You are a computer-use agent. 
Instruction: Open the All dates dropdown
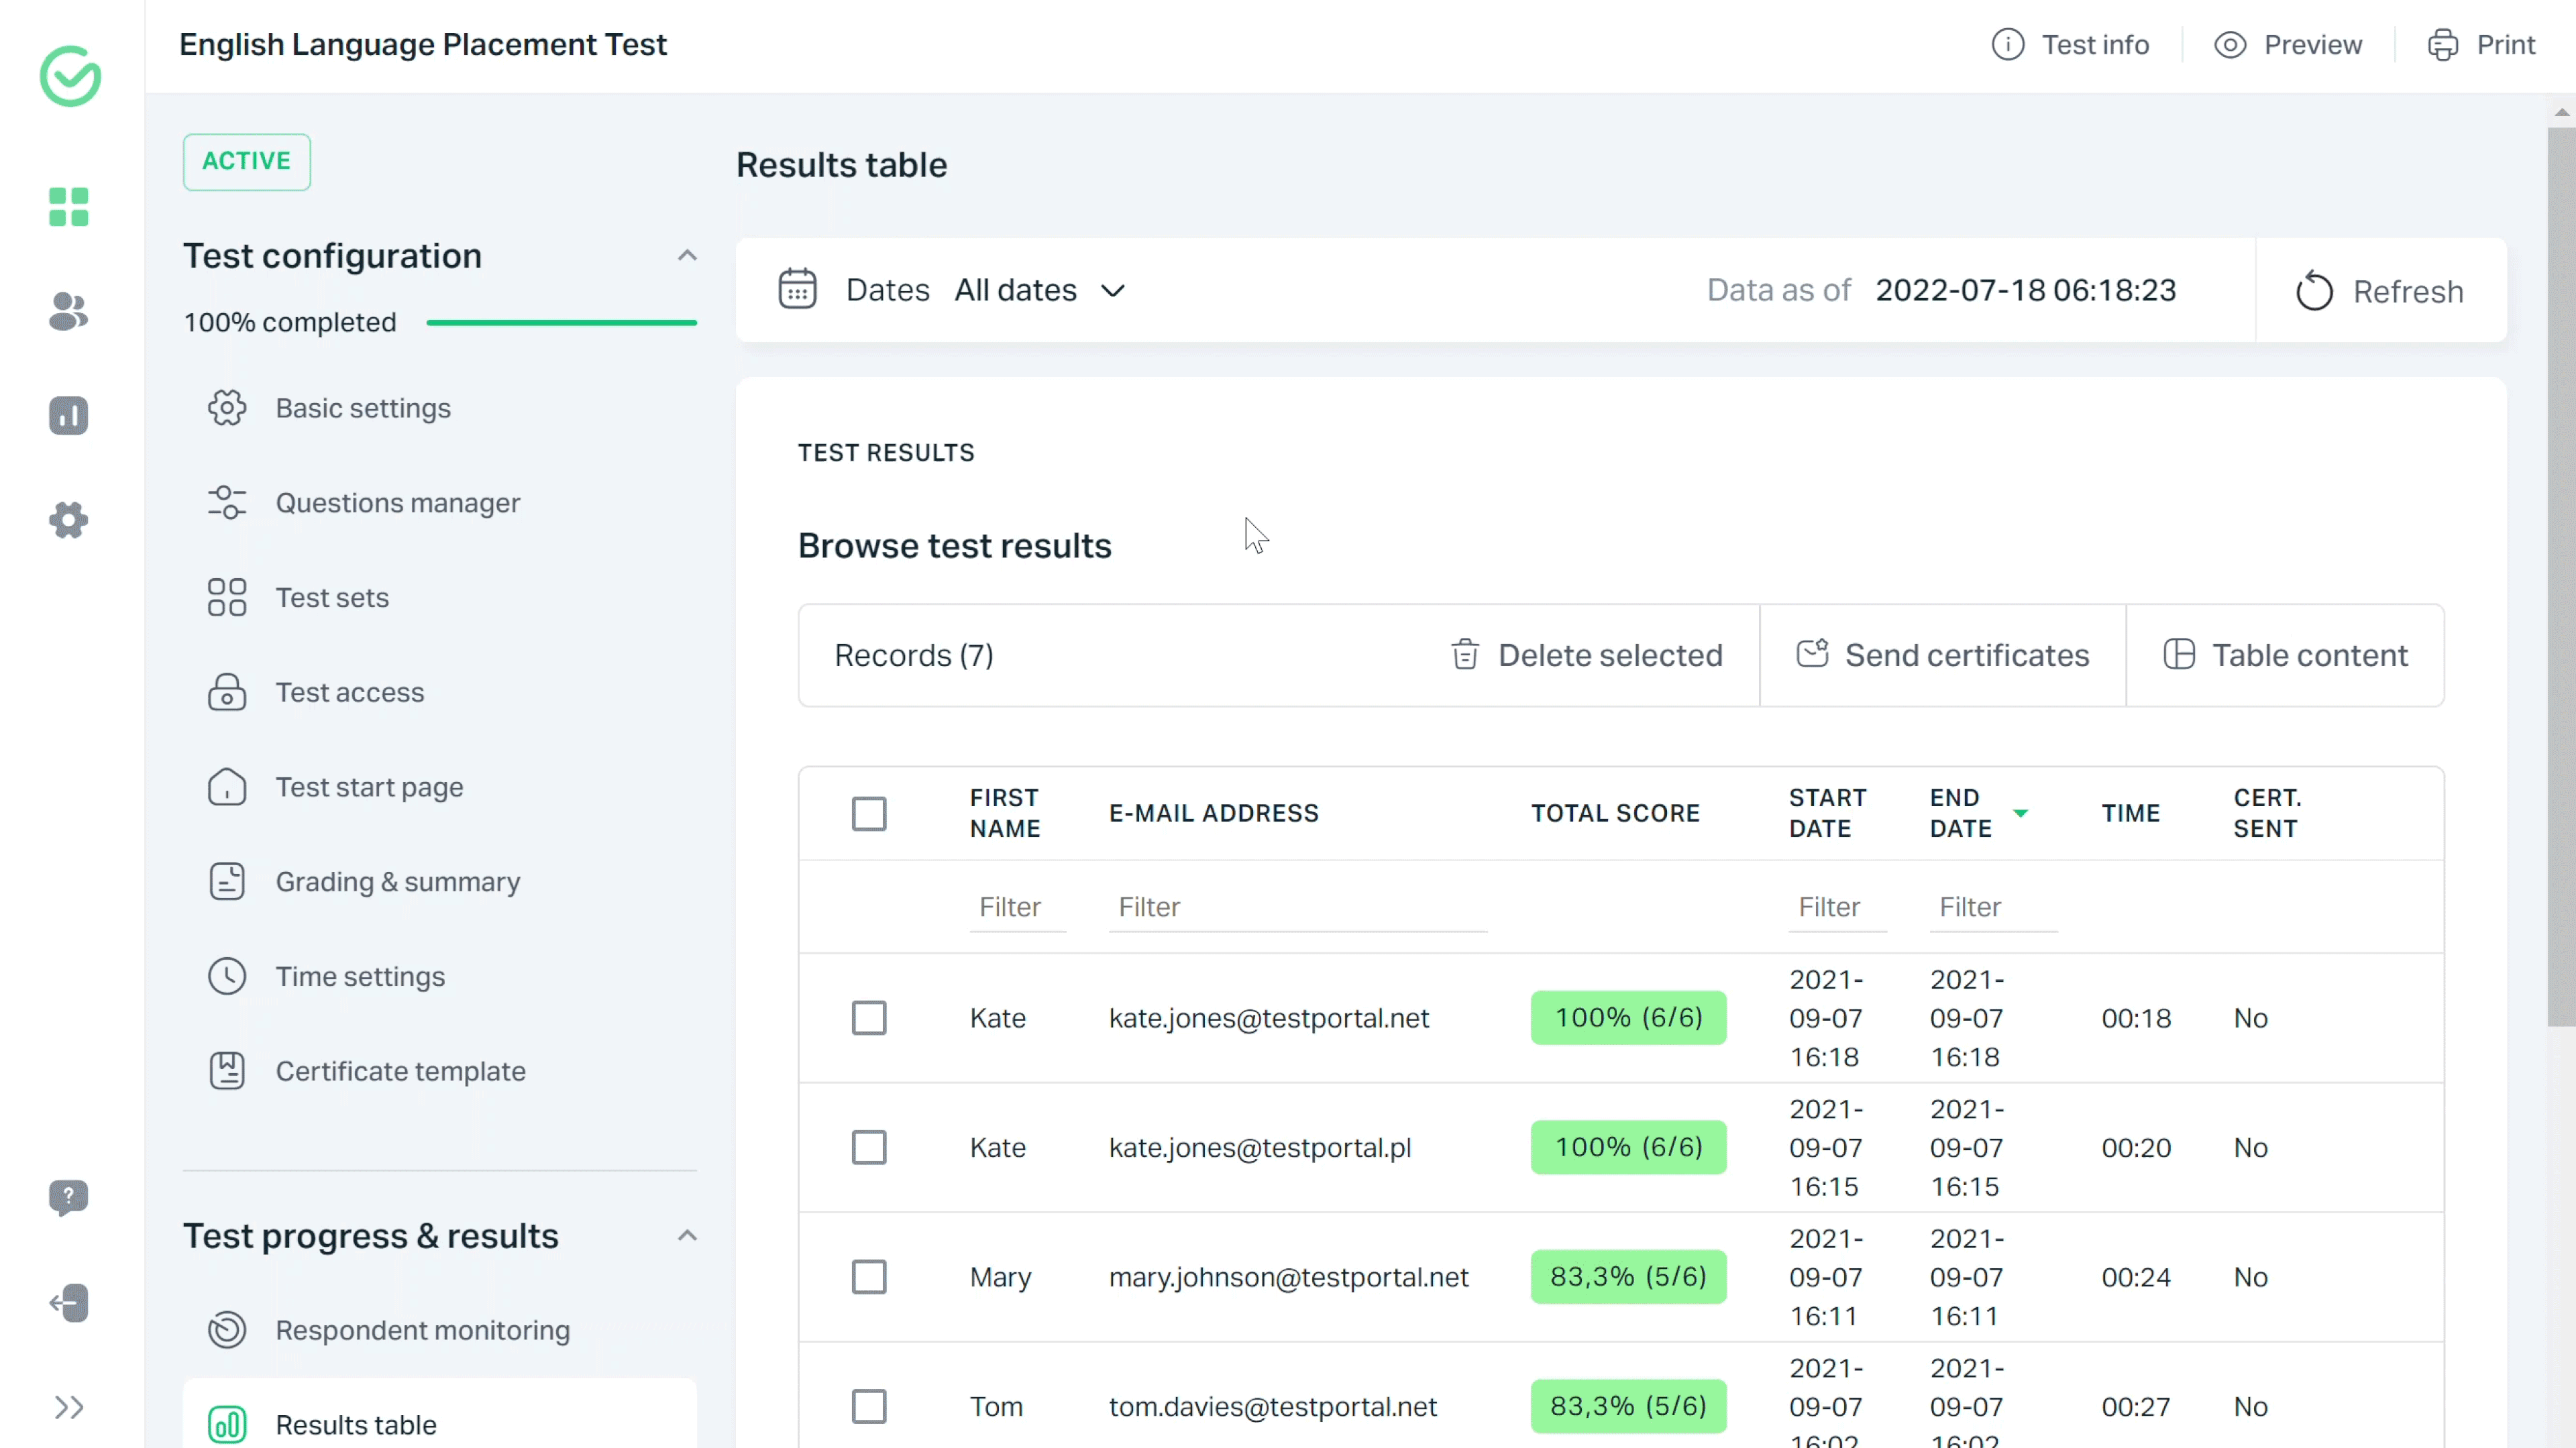[x=1040, y=290]
